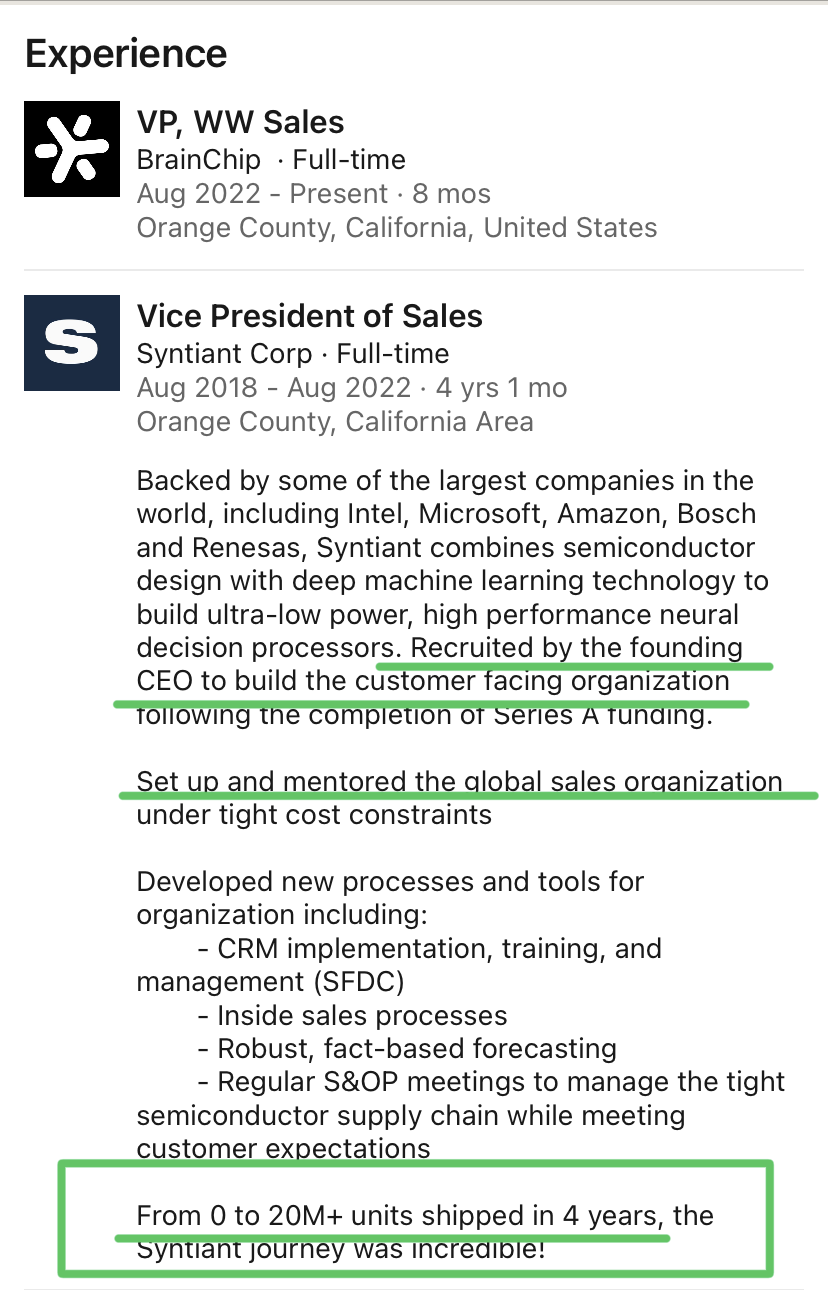
Task: Select the Experience section heading
Action: coord(126,53)
